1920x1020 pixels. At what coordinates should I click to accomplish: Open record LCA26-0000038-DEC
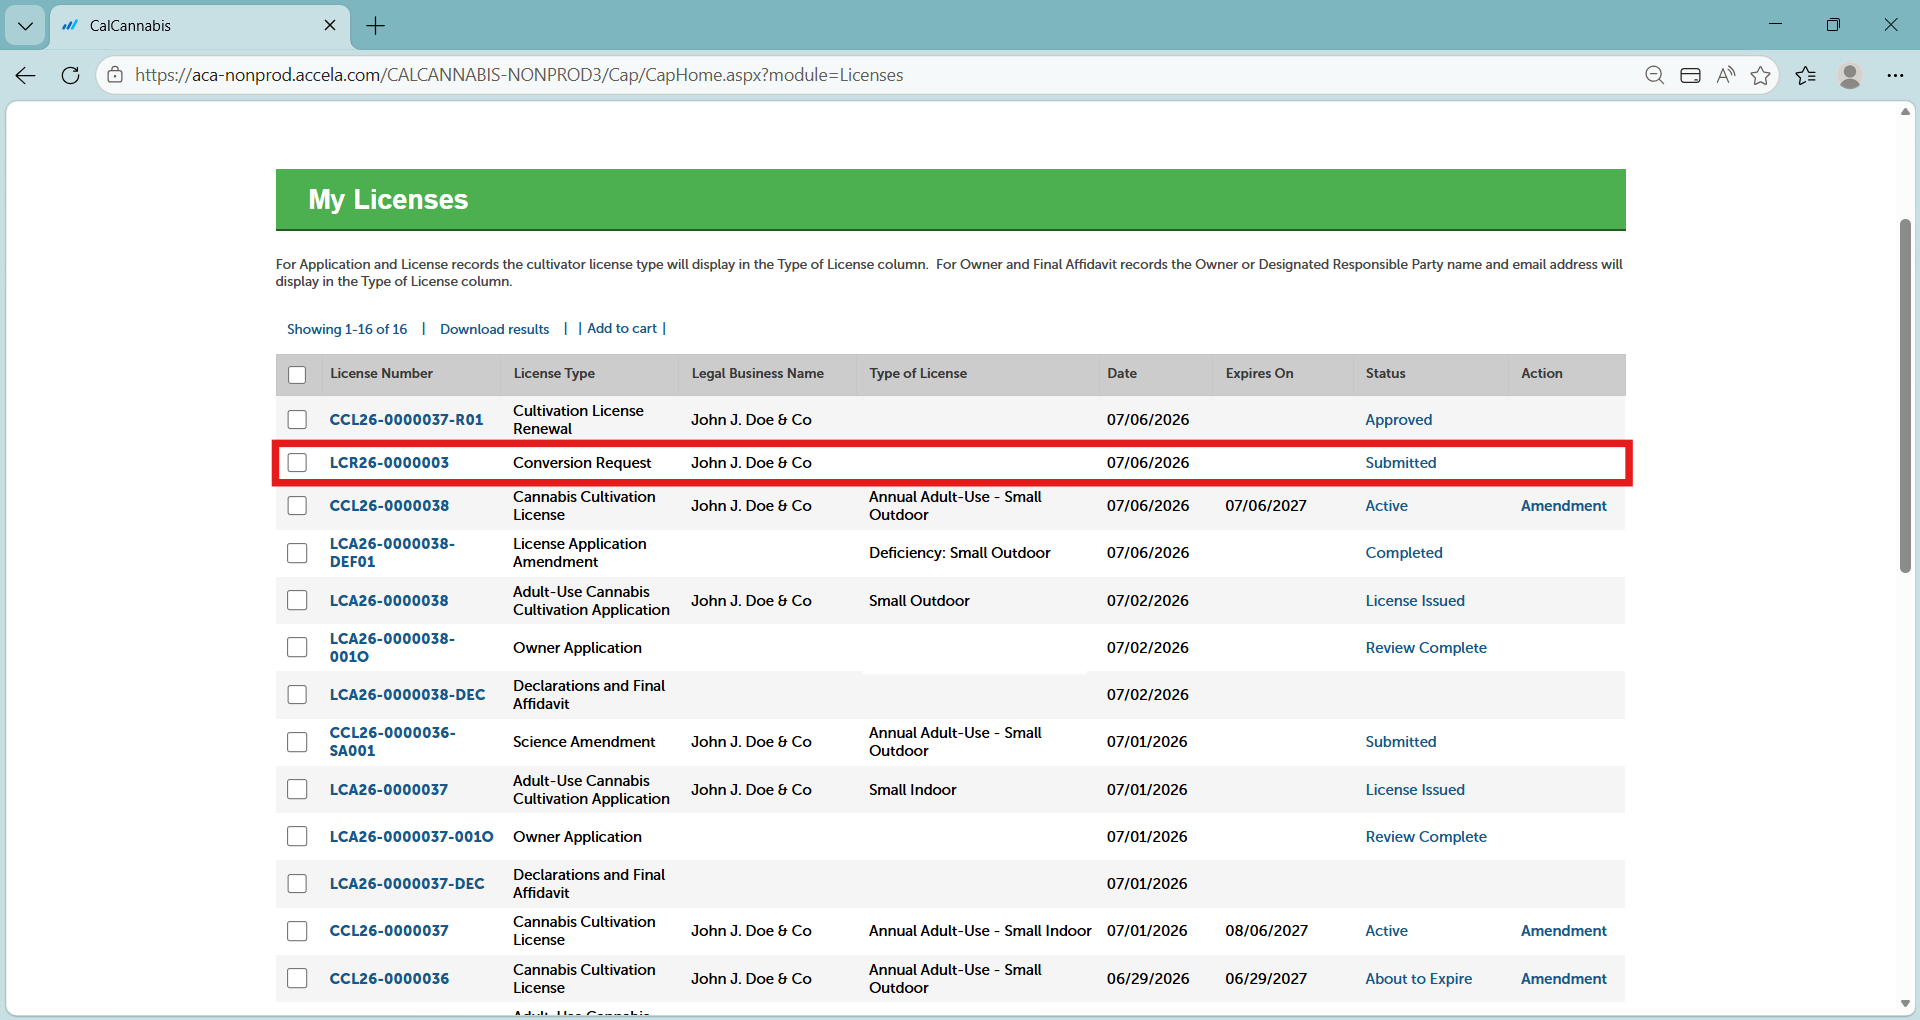pos(407,695)
